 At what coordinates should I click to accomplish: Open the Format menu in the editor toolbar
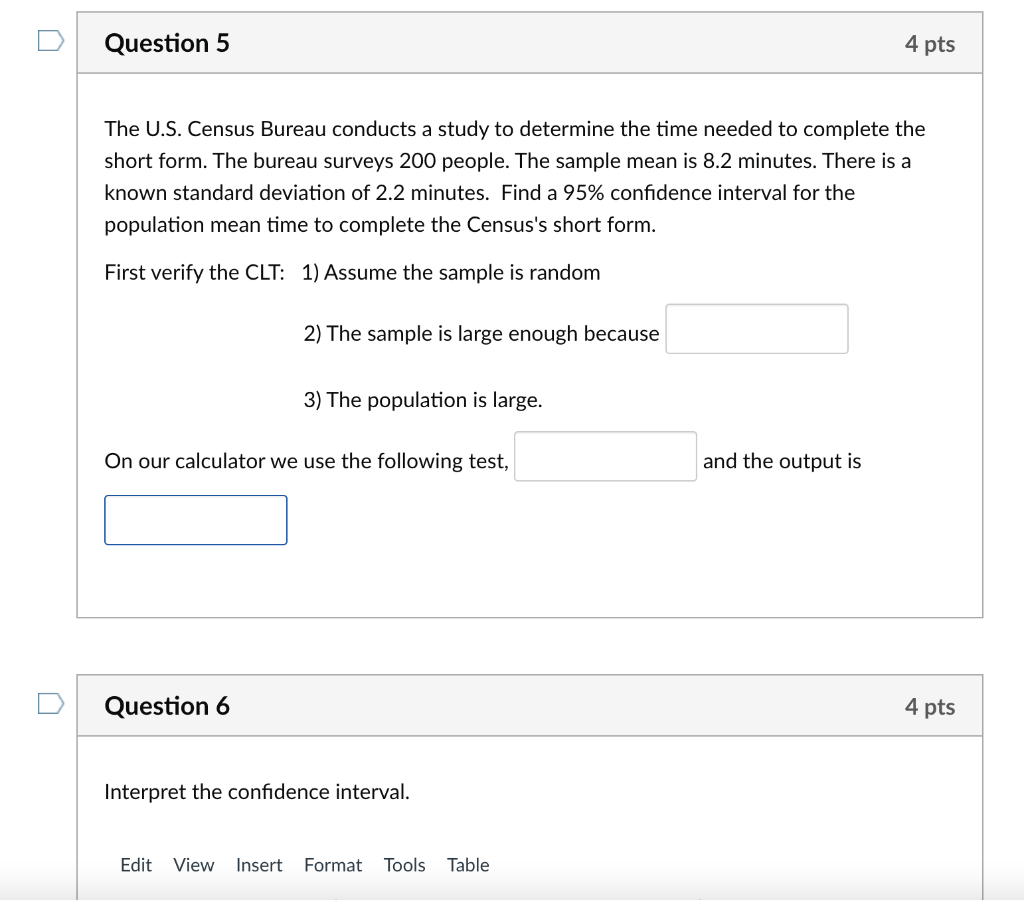point(333,865)
